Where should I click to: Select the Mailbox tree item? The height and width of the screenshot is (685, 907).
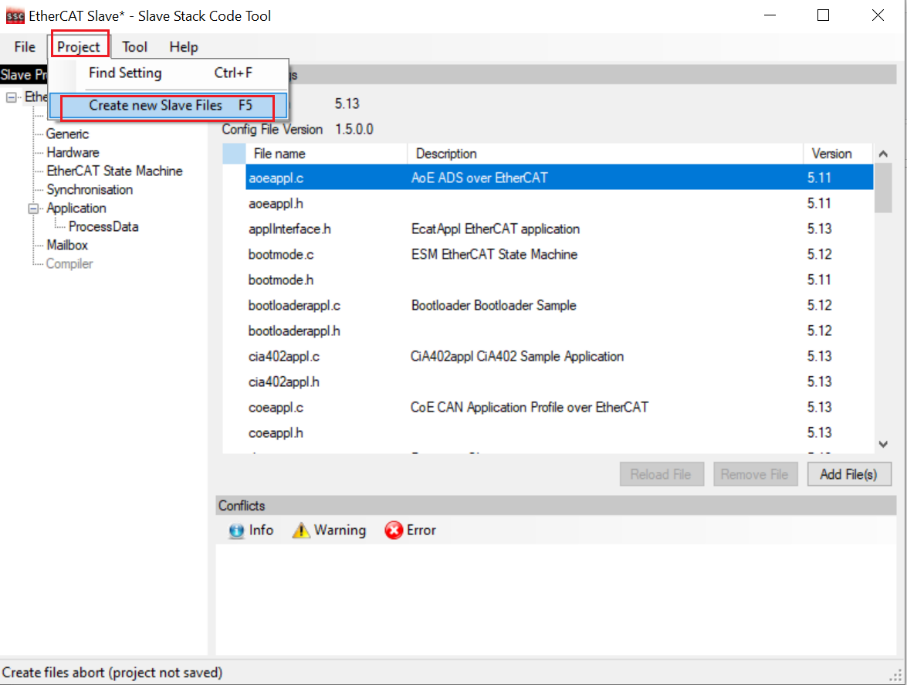point(67,245)
